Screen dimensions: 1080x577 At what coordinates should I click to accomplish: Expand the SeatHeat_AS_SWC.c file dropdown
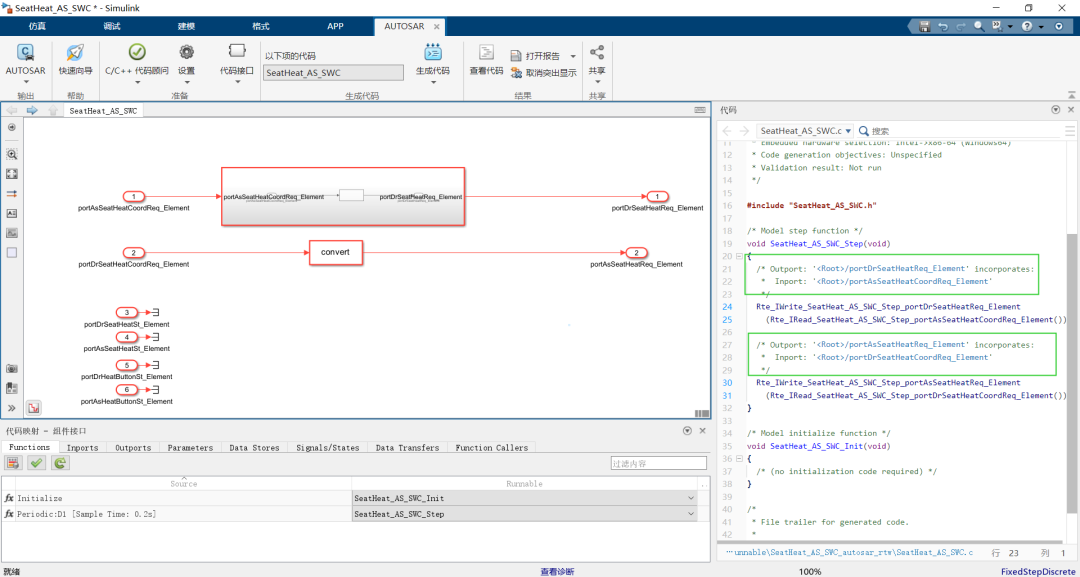pos(849,131)
